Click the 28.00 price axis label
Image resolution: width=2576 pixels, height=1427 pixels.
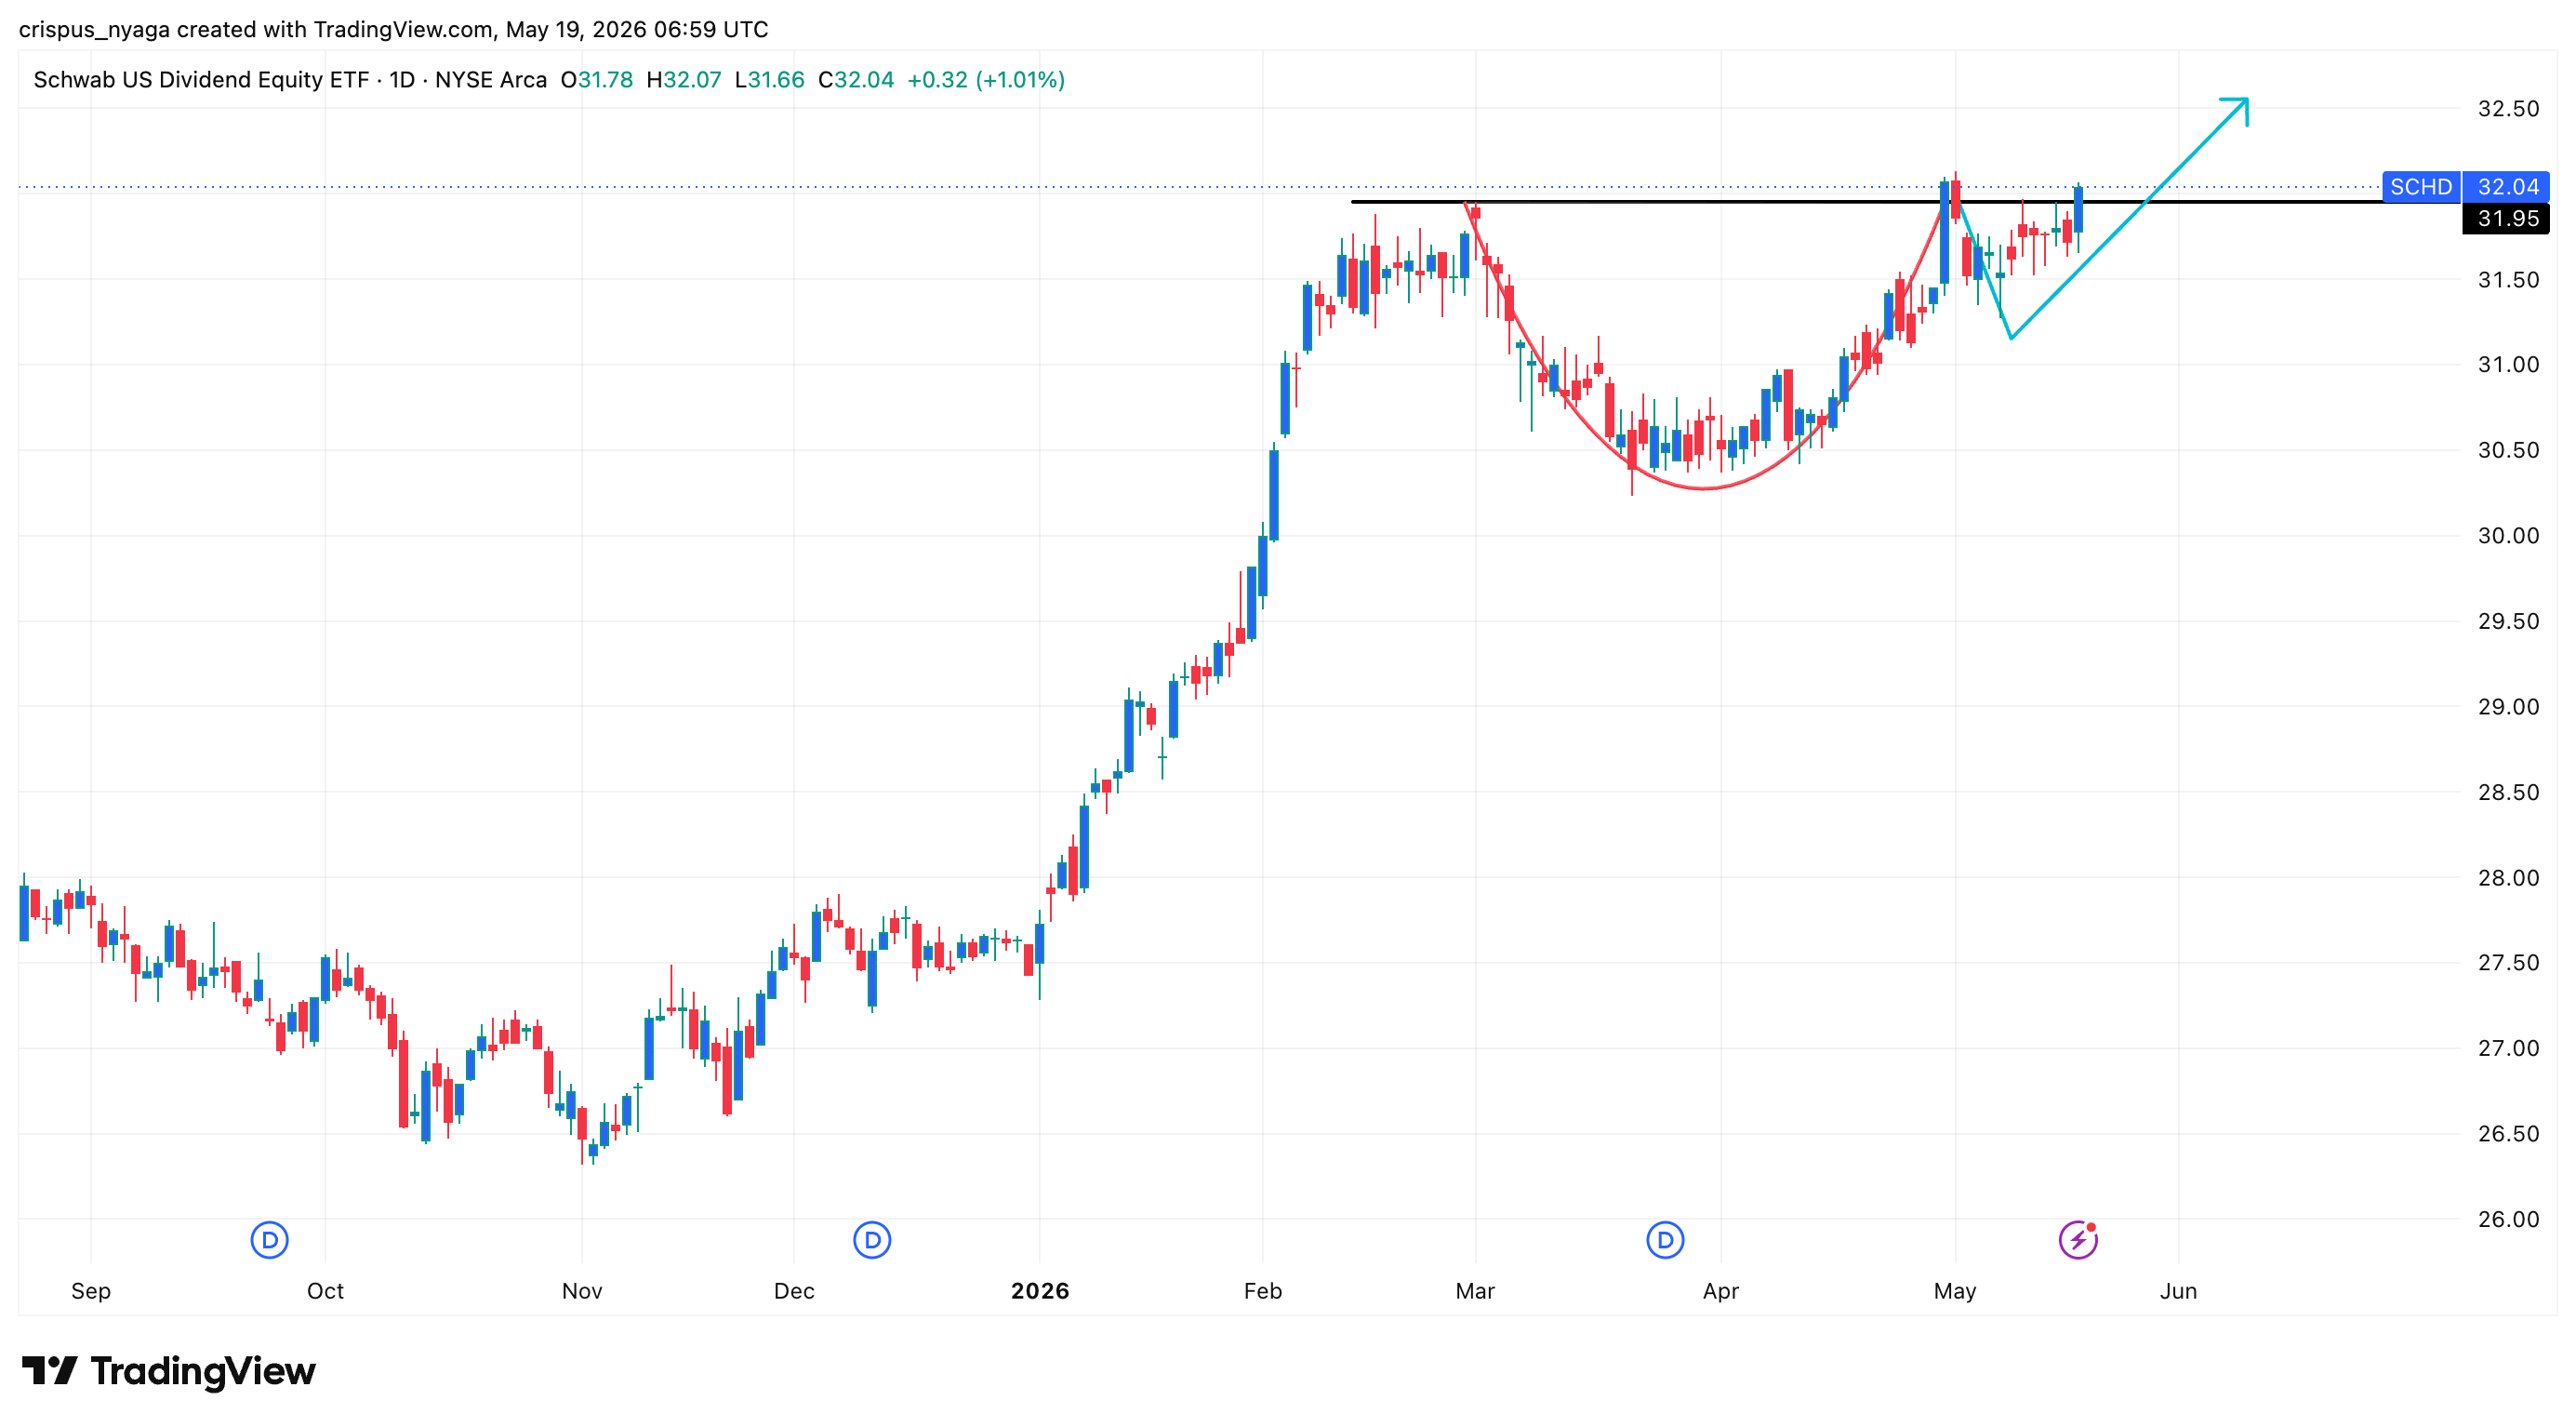2508,878
